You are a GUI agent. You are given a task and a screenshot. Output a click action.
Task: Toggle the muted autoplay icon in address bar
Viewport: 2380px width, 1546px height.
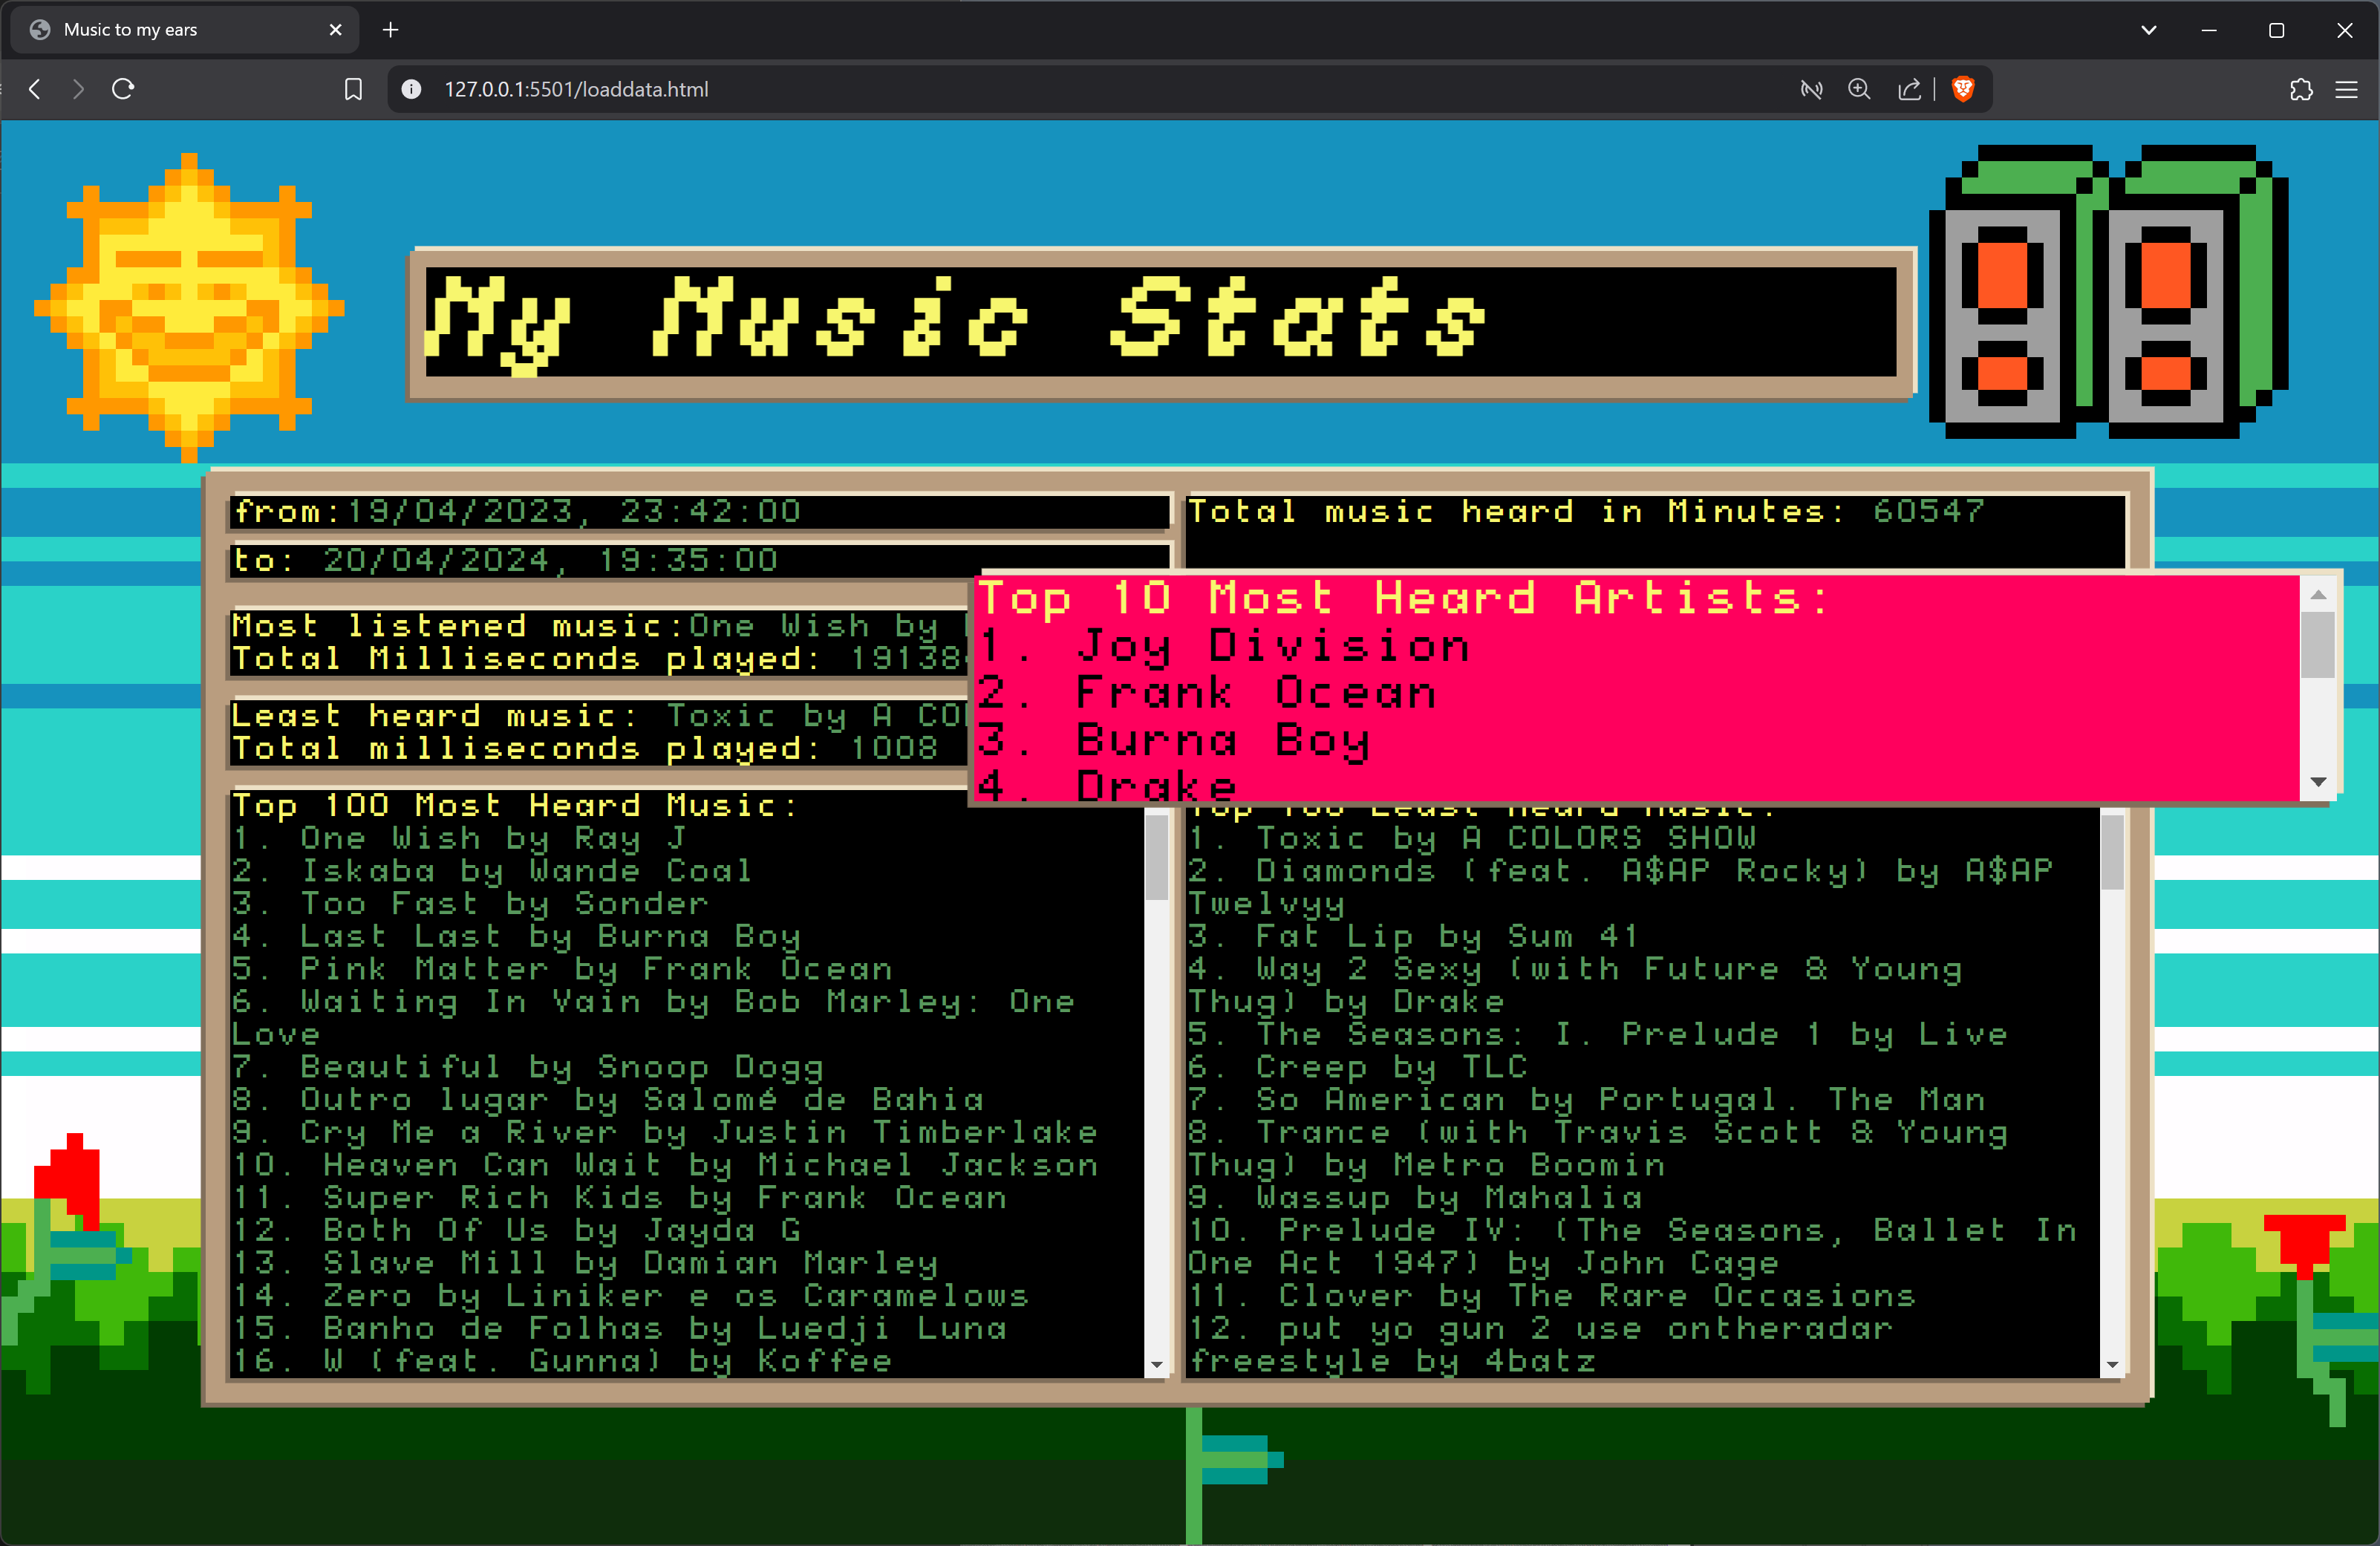pos(1811,89)
